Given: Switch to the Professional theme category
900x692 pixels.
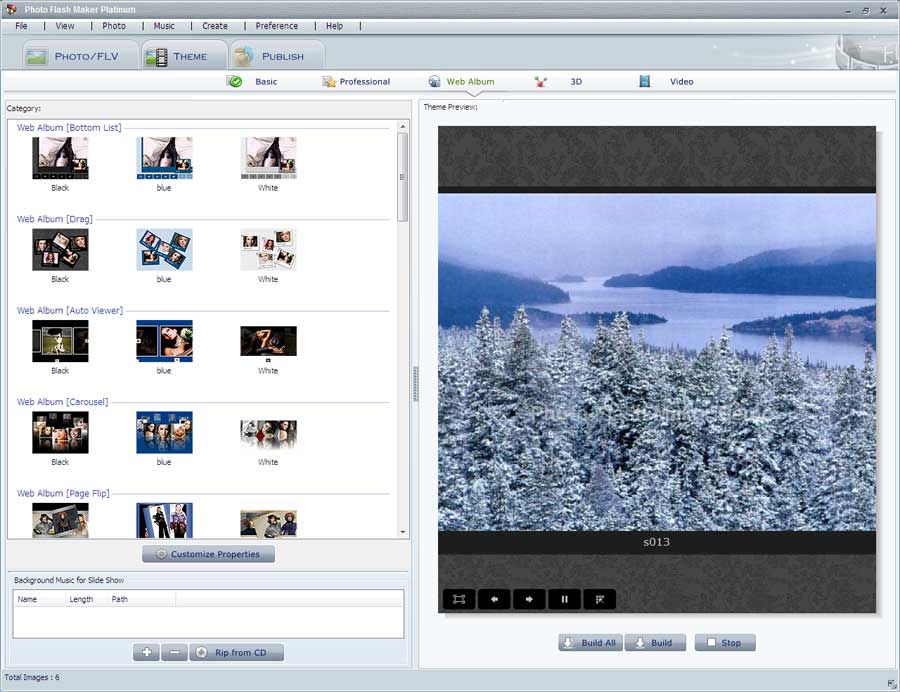Looking at the screenshot, I should [357, 81].
